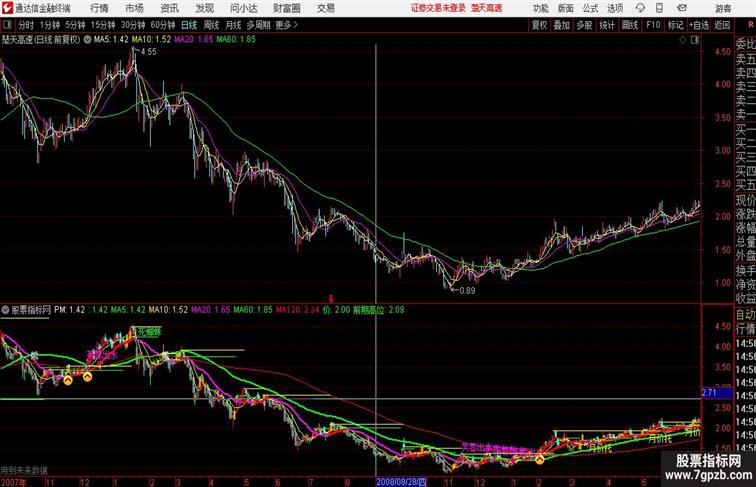
Task: Open the F10 company info button
Action: click(x=653, y=25)
